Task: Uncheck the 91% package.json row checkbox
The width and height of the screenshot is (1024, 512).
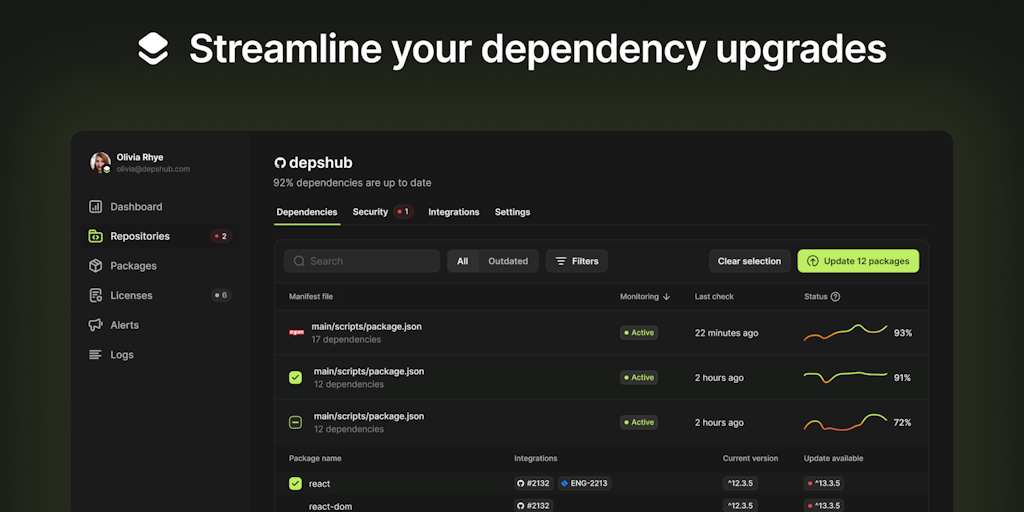Action: point(295,378)
